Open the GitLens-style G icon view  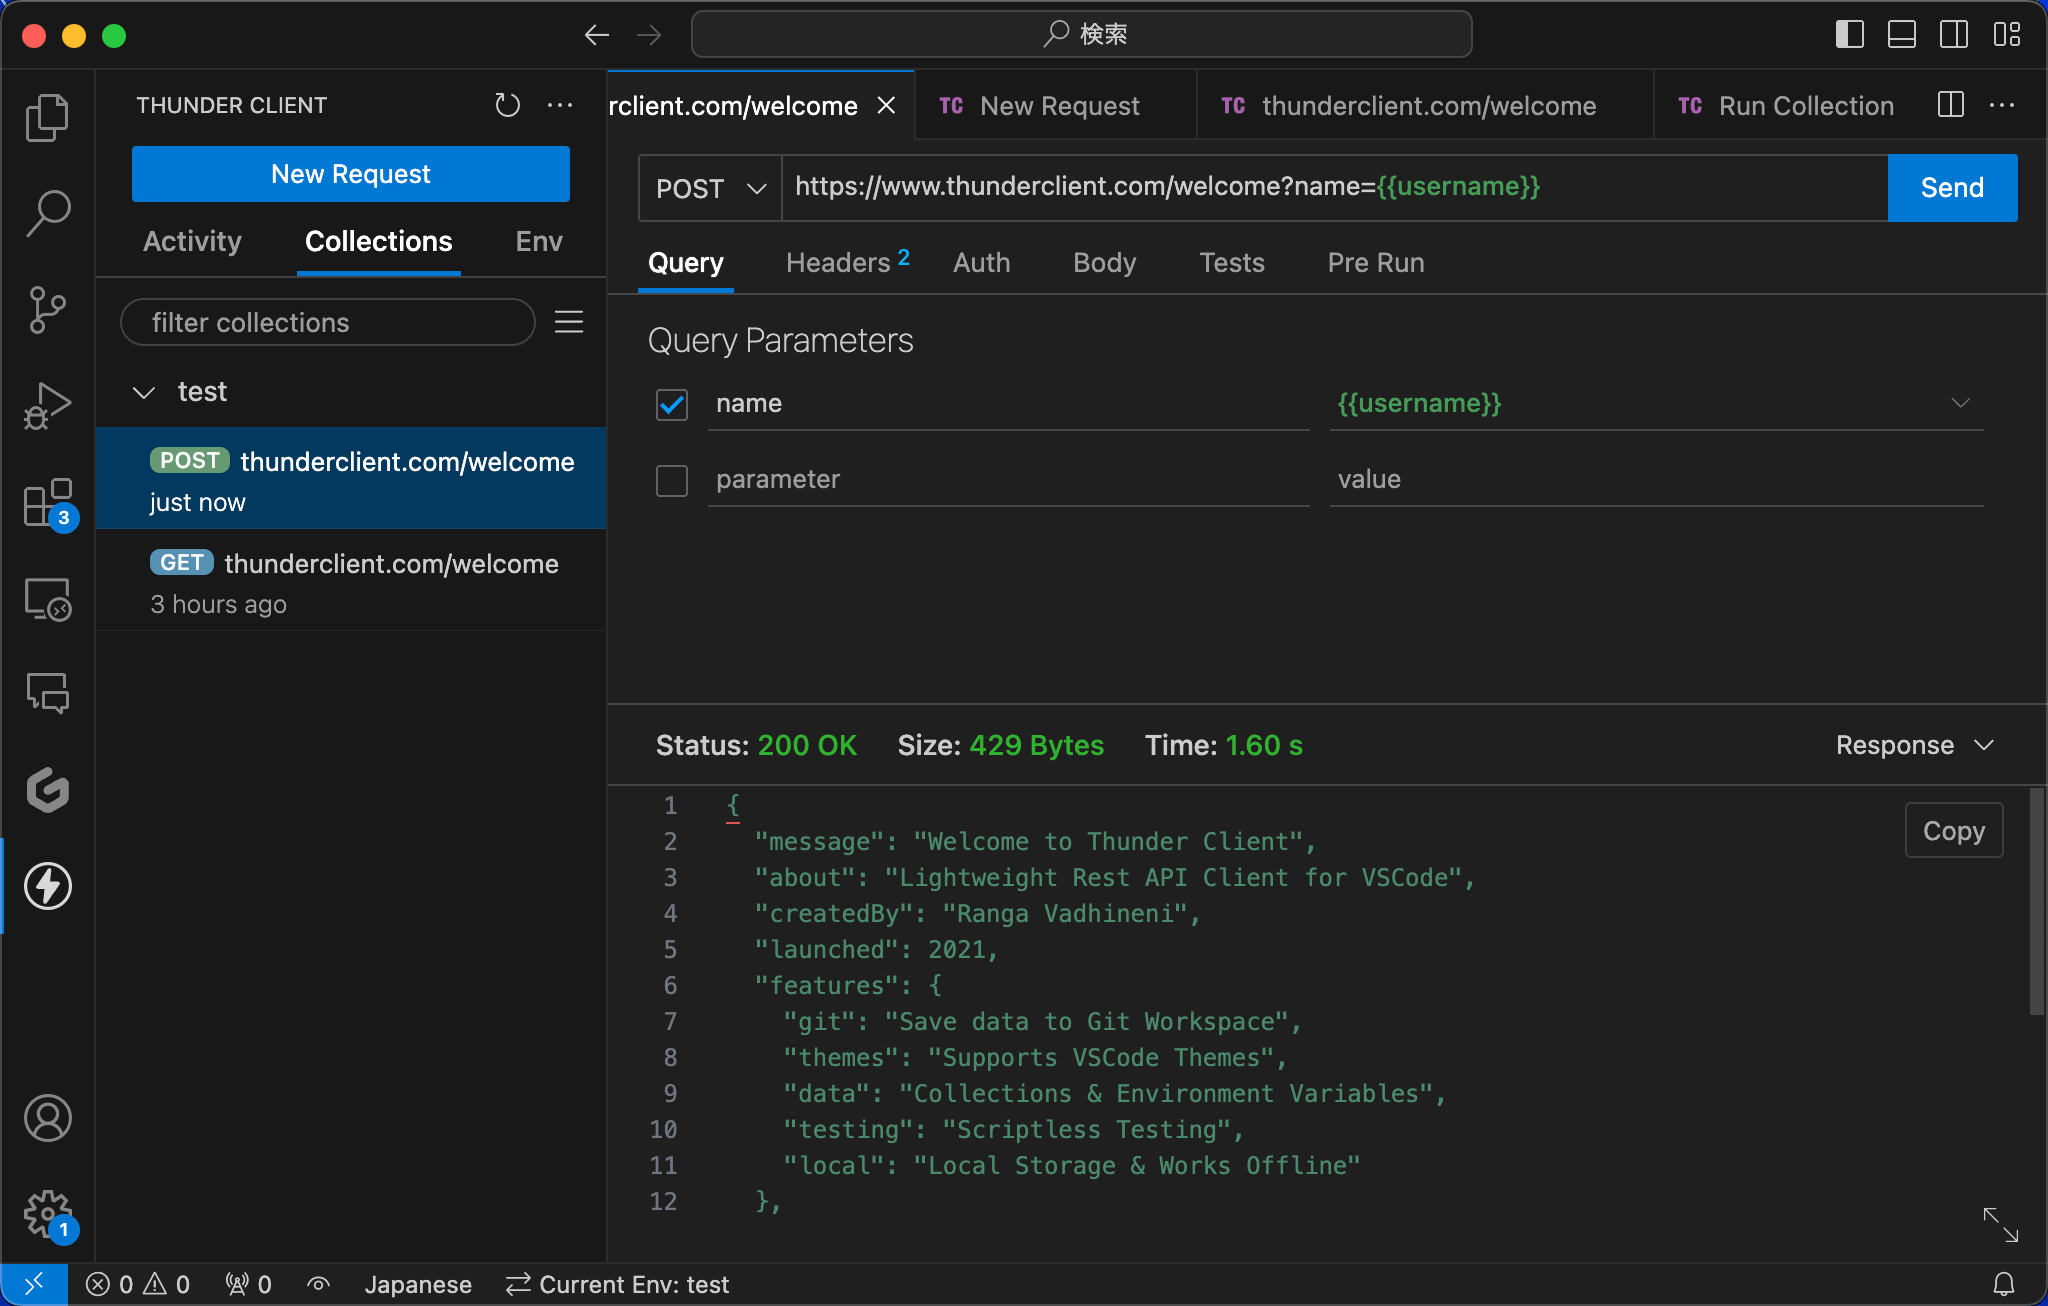(x=47, y=790)
